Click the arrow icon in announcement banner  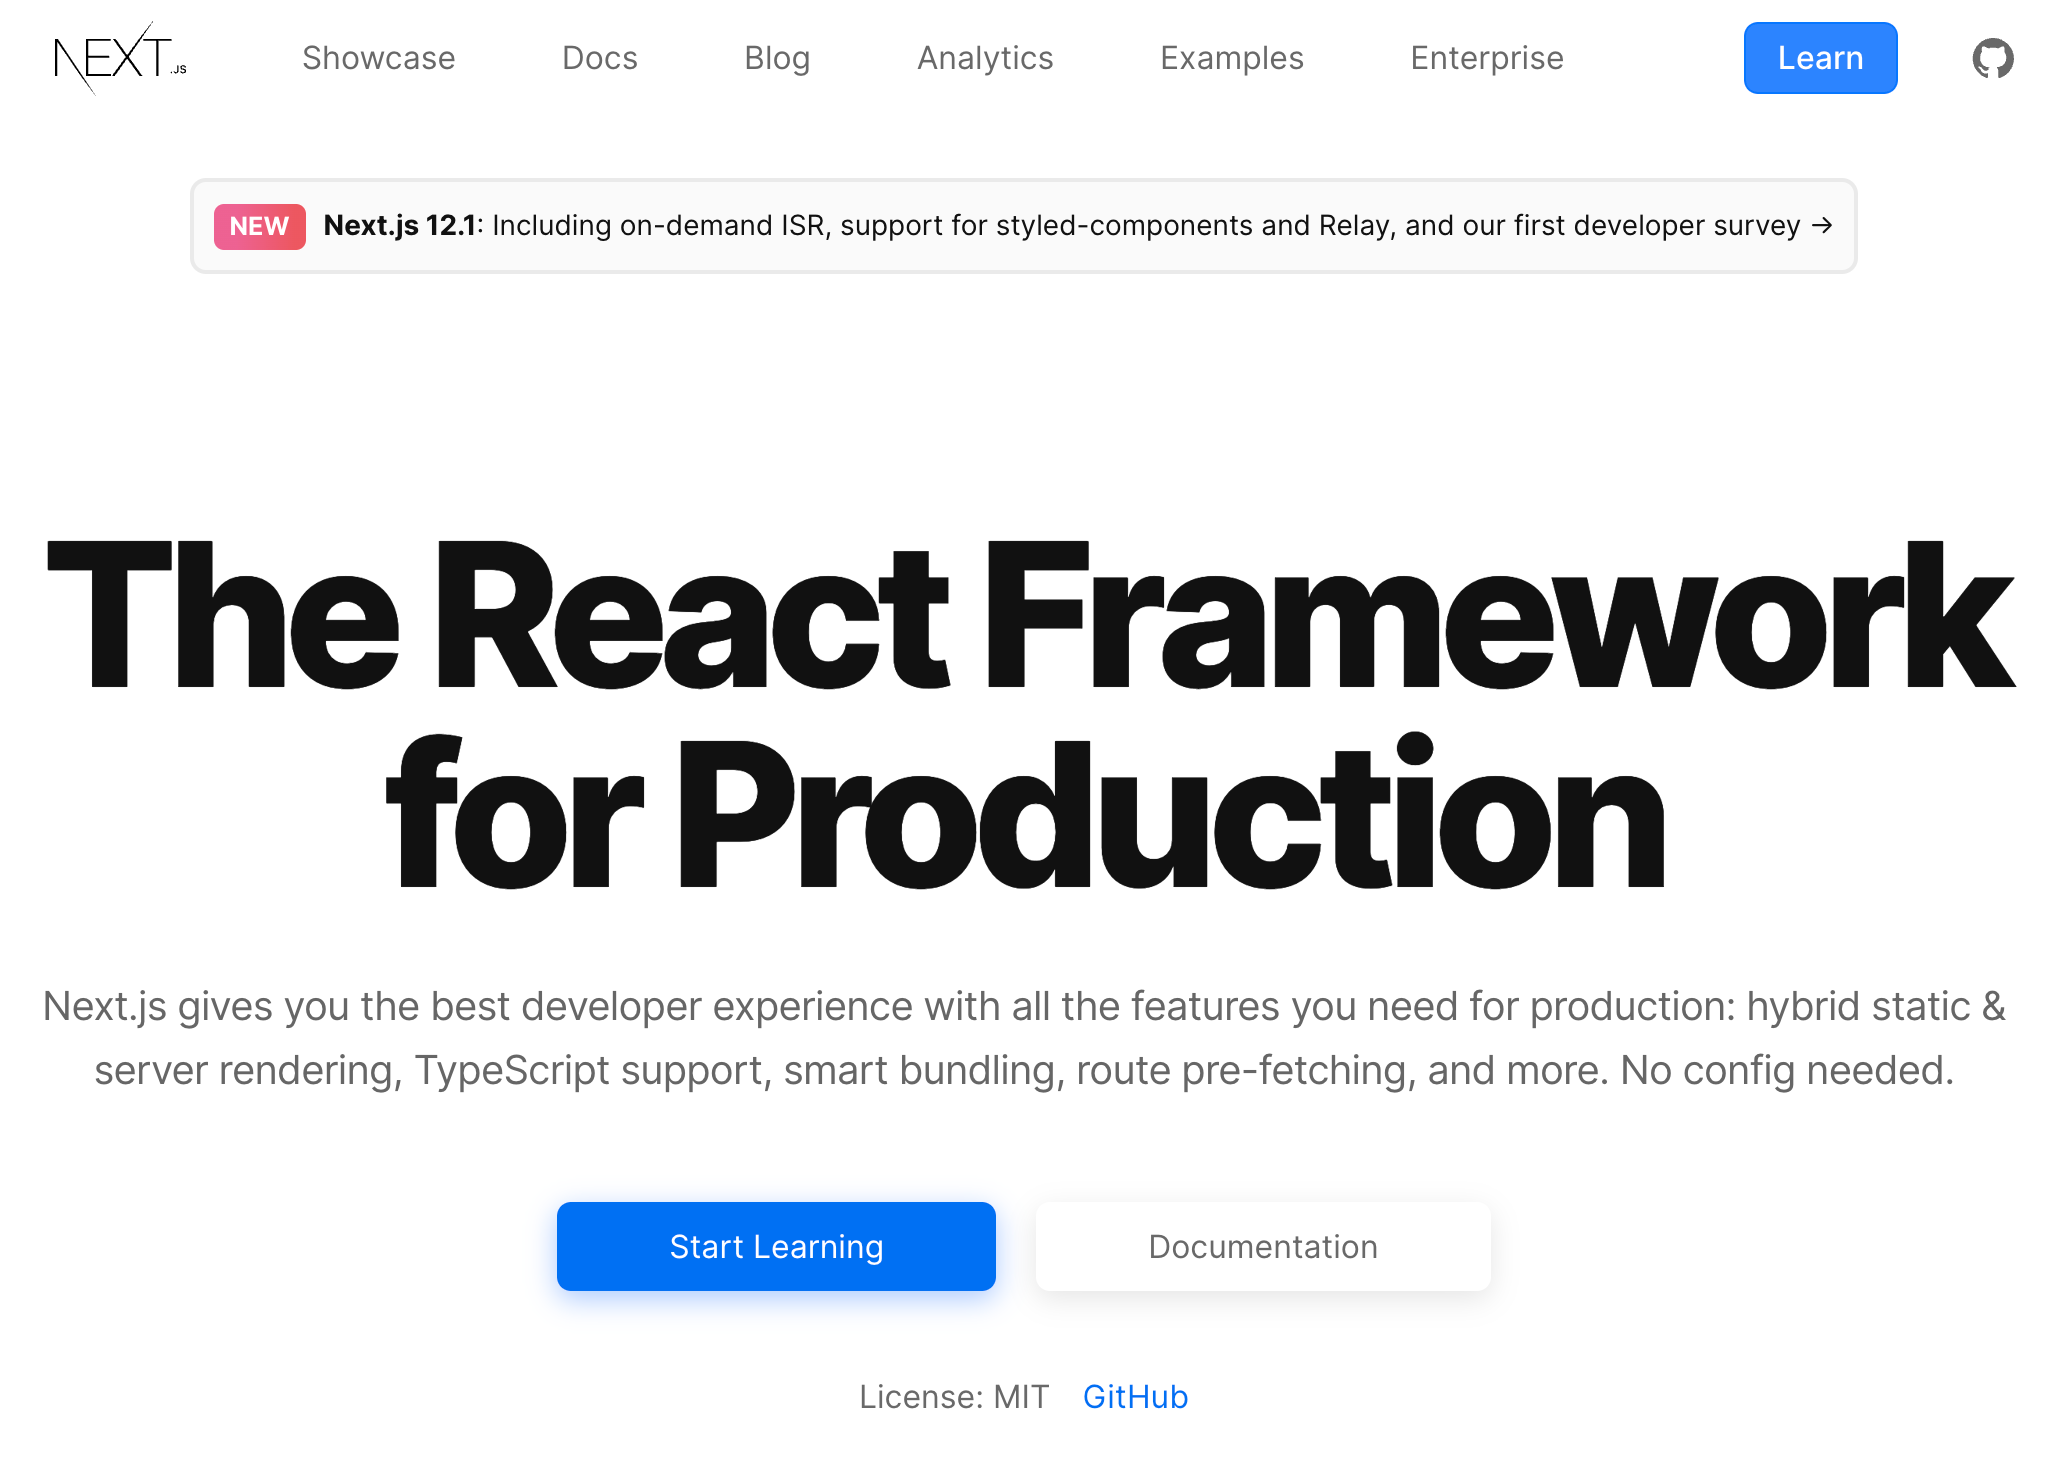1822,226
